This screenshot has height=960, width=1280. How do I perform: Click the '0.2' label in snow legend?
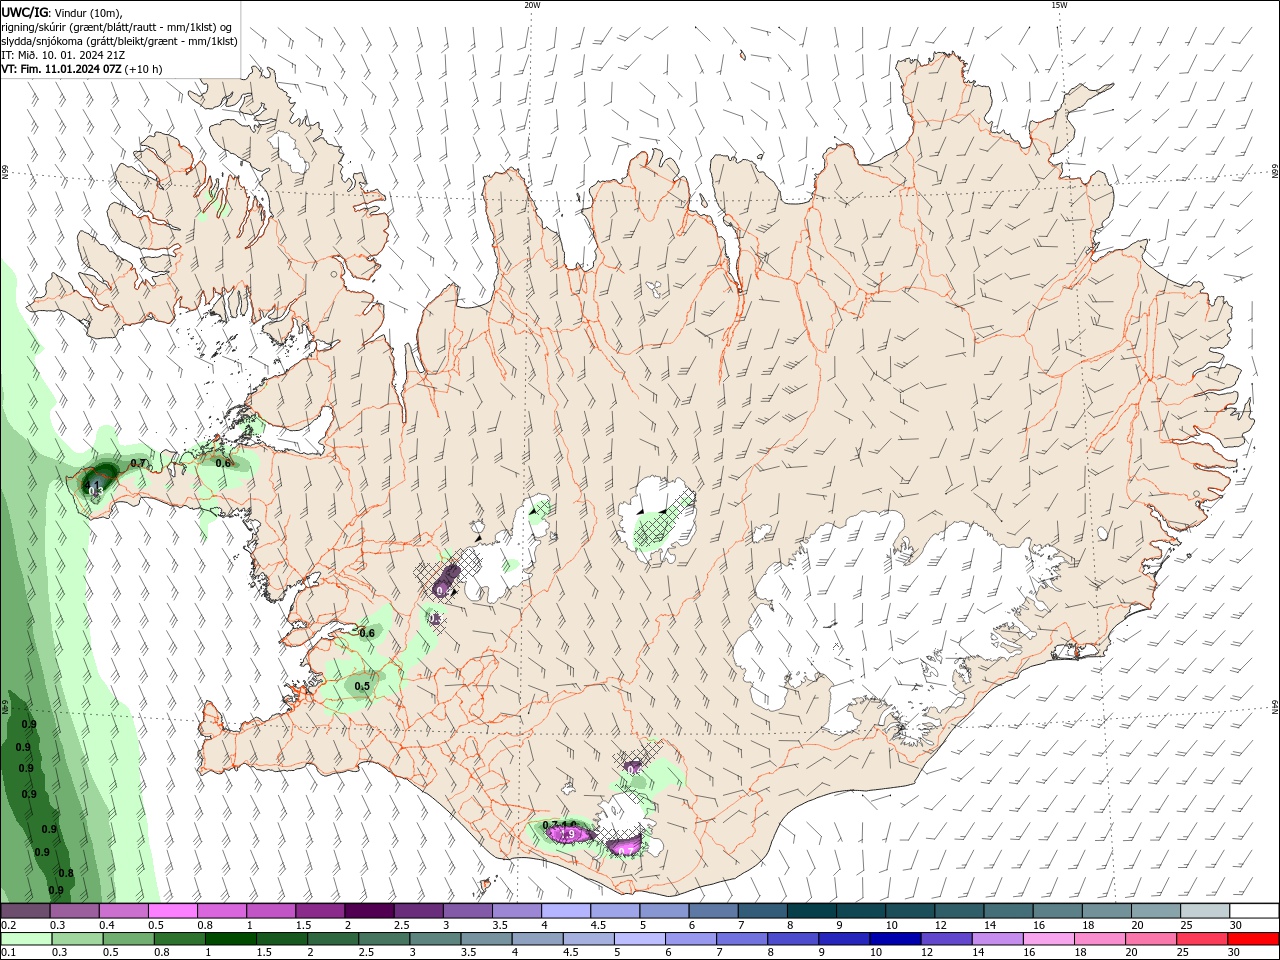pyautogui.click(x=9, y=925)
